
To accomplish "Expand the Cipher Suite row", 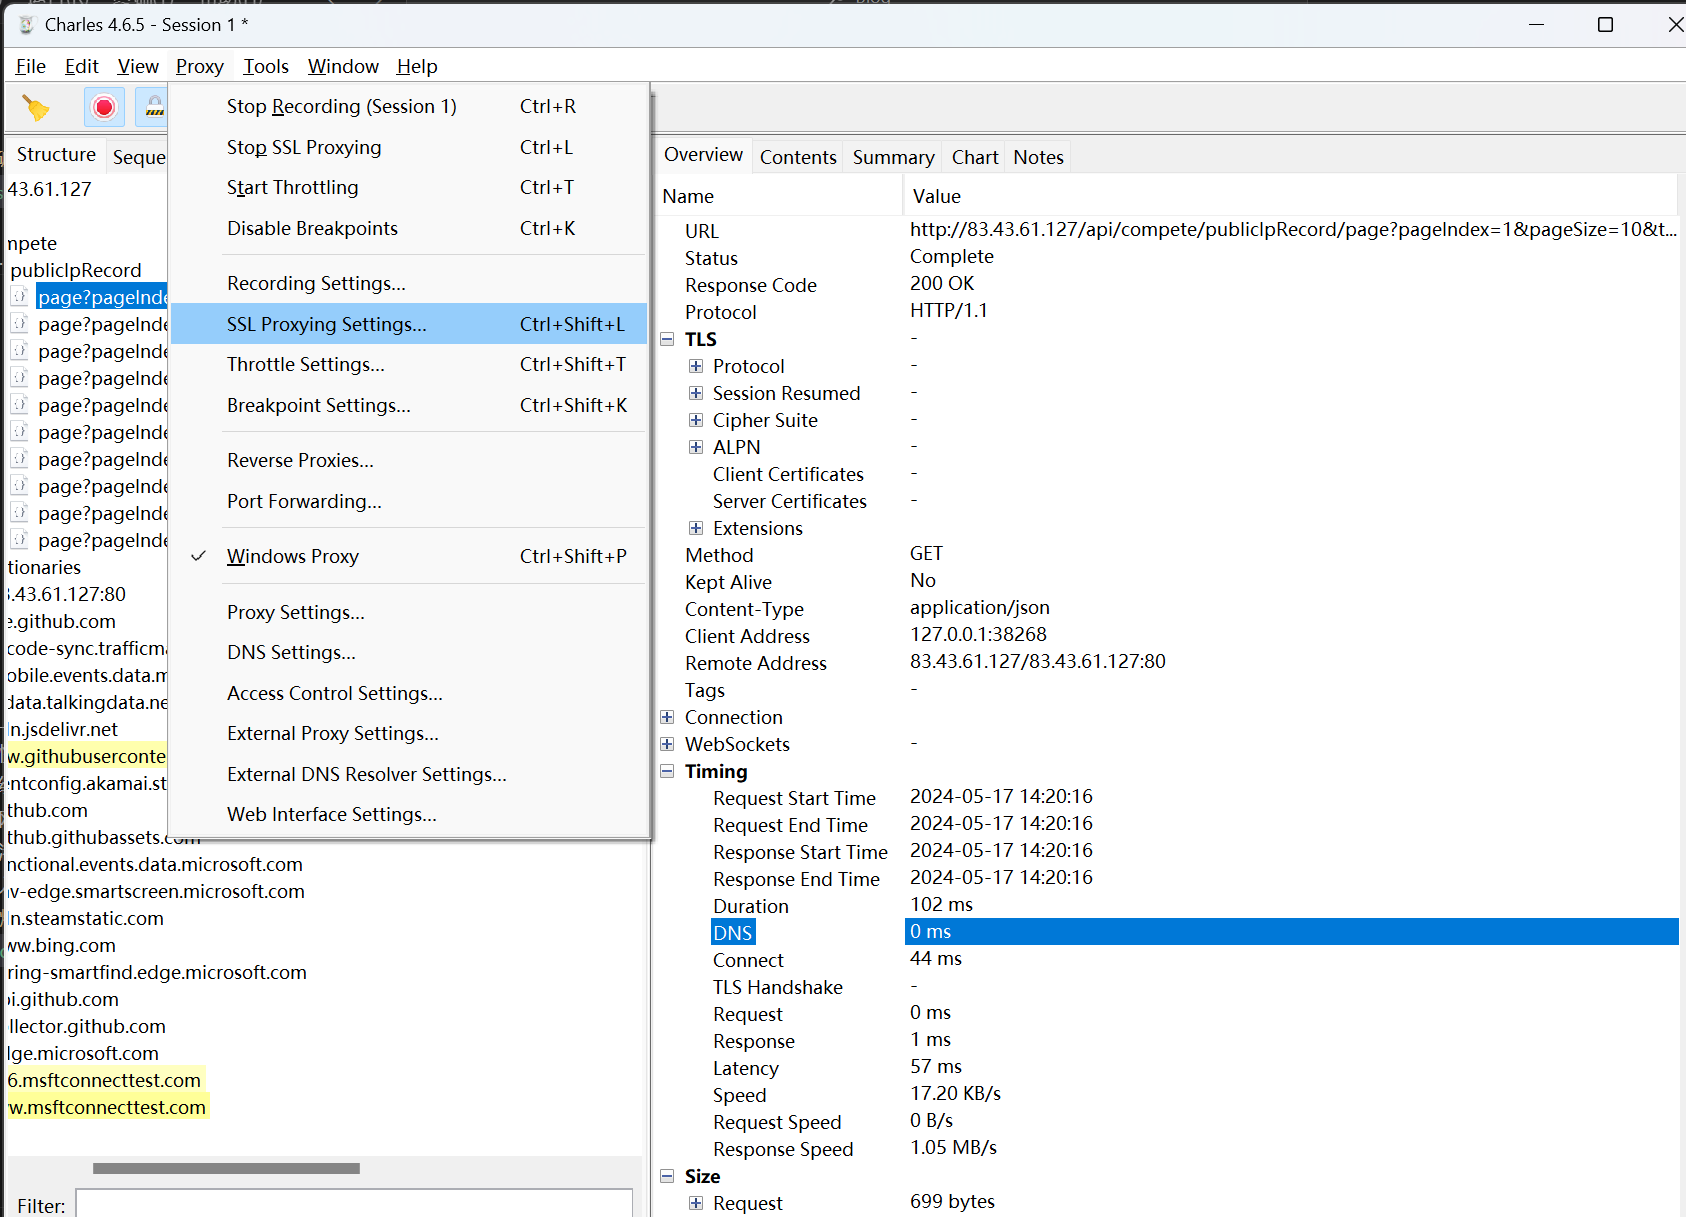I will 696,420.
